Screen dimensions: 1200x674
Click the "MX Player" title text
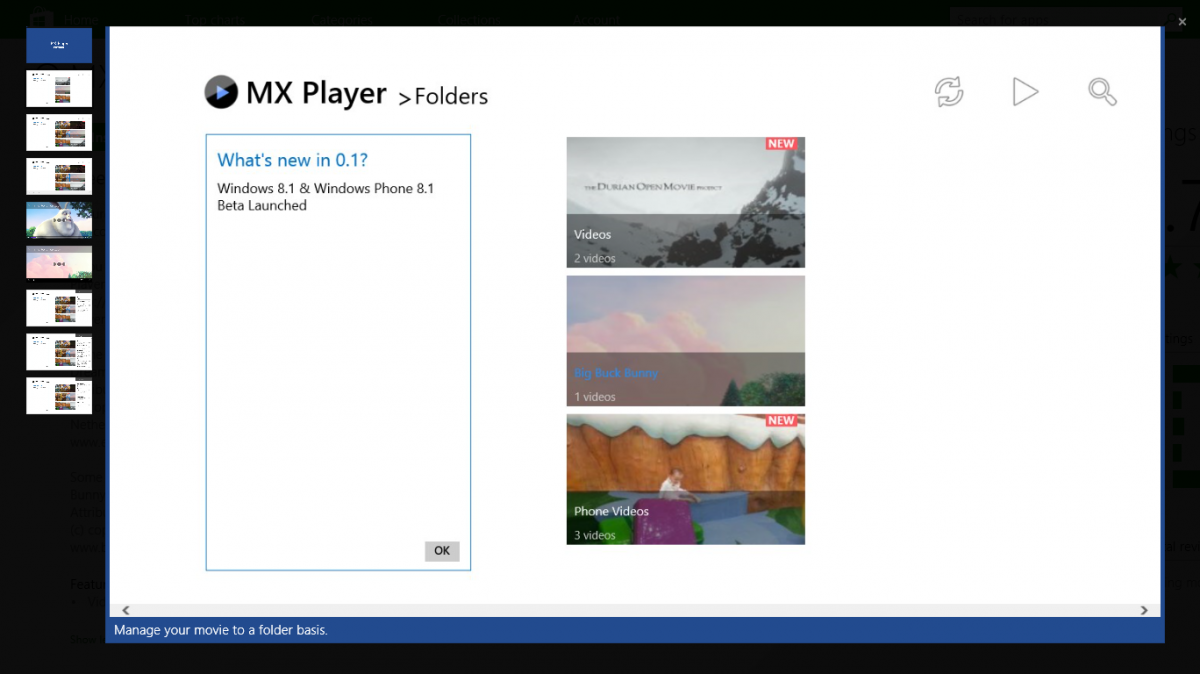[316, 93]
